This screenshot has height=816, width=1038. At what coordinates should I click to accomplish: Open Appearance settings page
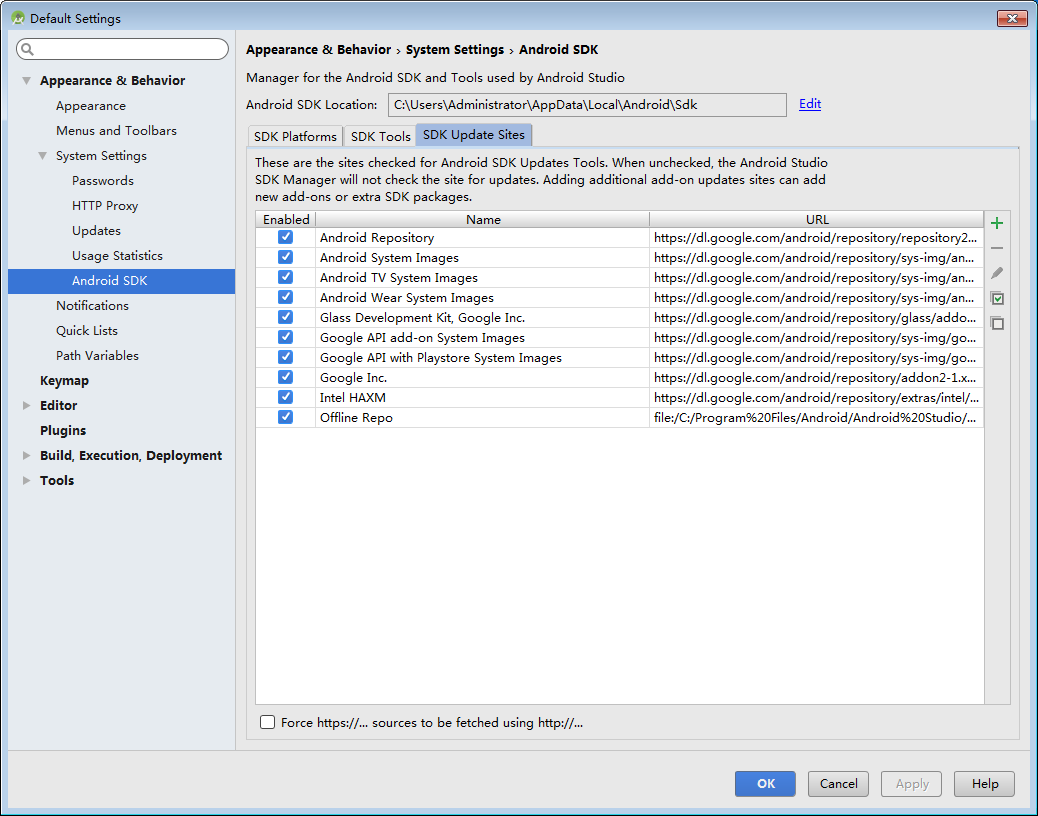91,106
